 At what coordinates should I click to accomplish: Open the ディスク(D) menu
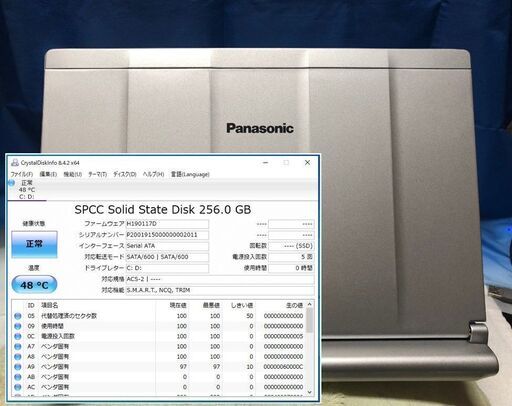pyautogui.click(x=125, y=174)
